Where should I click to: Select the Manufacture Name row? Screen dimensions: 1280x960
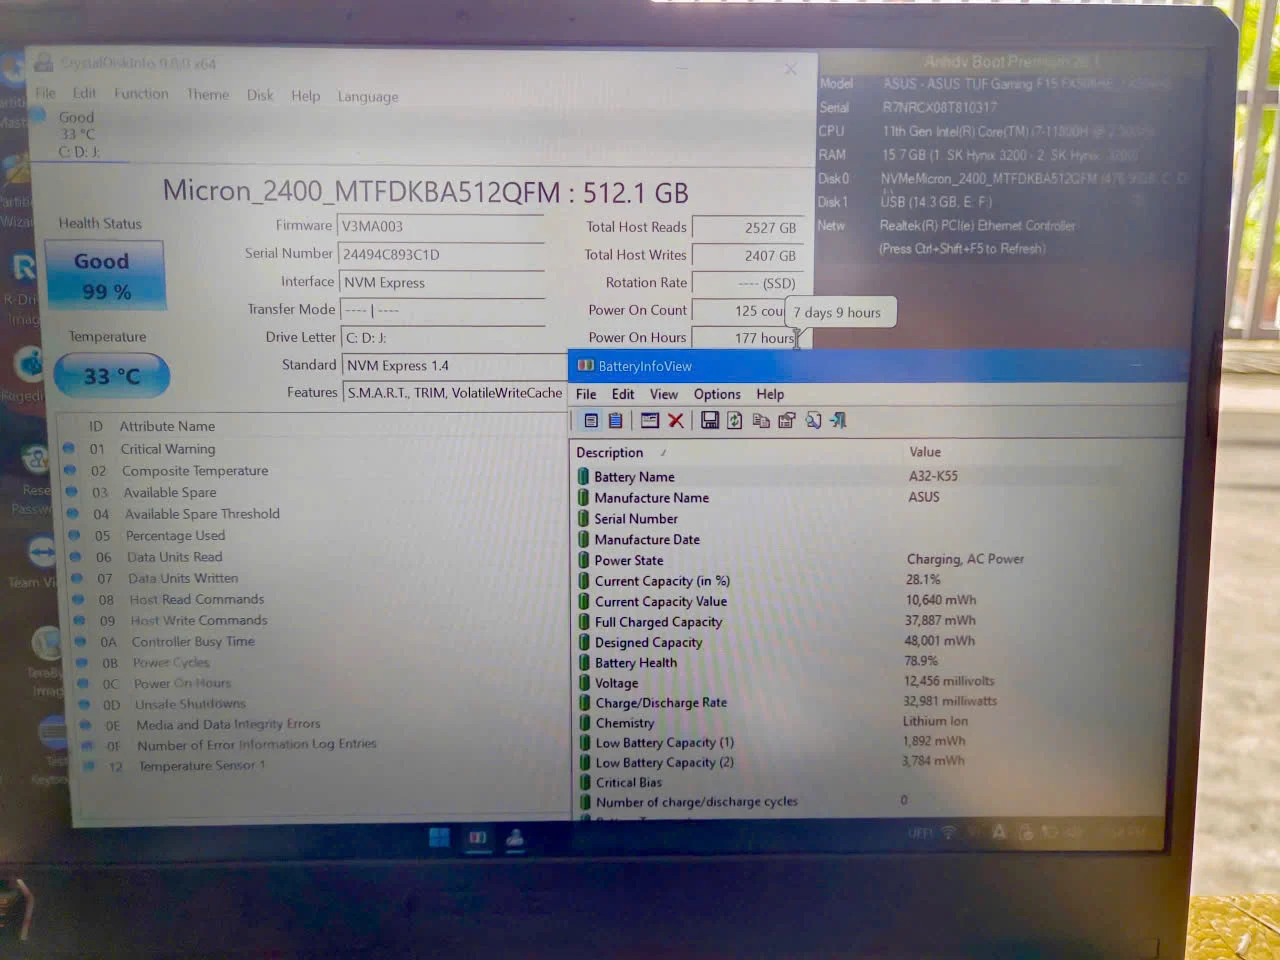[x=878, y=498]
